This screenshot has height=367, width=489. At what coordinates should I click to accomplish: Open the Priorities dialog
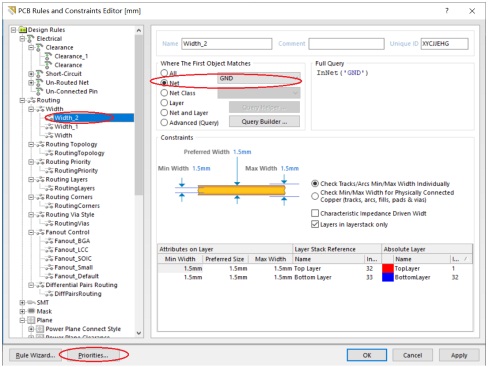click(x=93, y=356)
